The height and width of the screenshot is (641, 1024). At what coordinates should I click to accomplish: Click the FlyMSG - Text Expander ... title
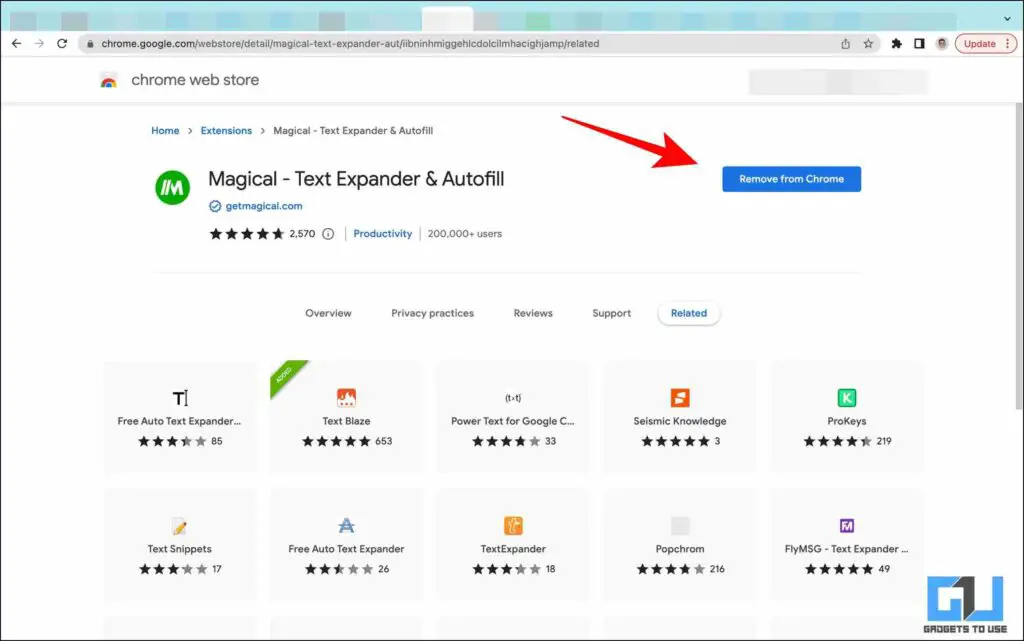click(846, 549)
